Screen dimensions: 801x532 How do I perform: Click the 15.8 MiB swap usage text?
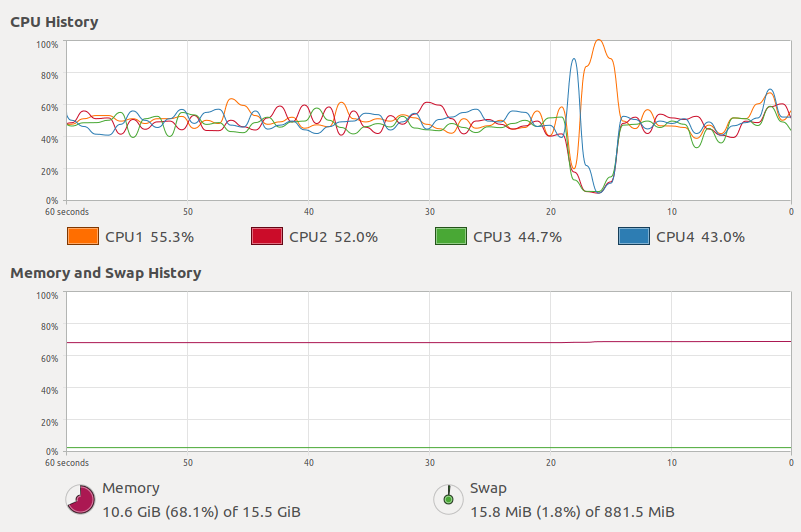click(572, 512)
